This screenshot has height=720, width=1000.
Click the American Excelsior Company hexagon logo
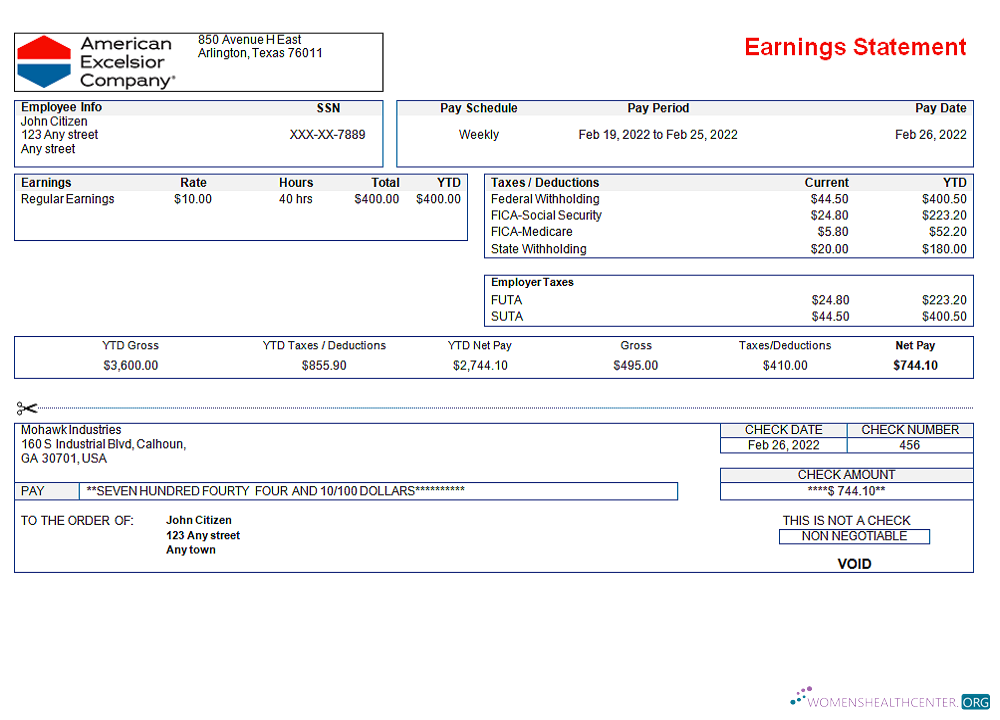click(x=45, y=62)
